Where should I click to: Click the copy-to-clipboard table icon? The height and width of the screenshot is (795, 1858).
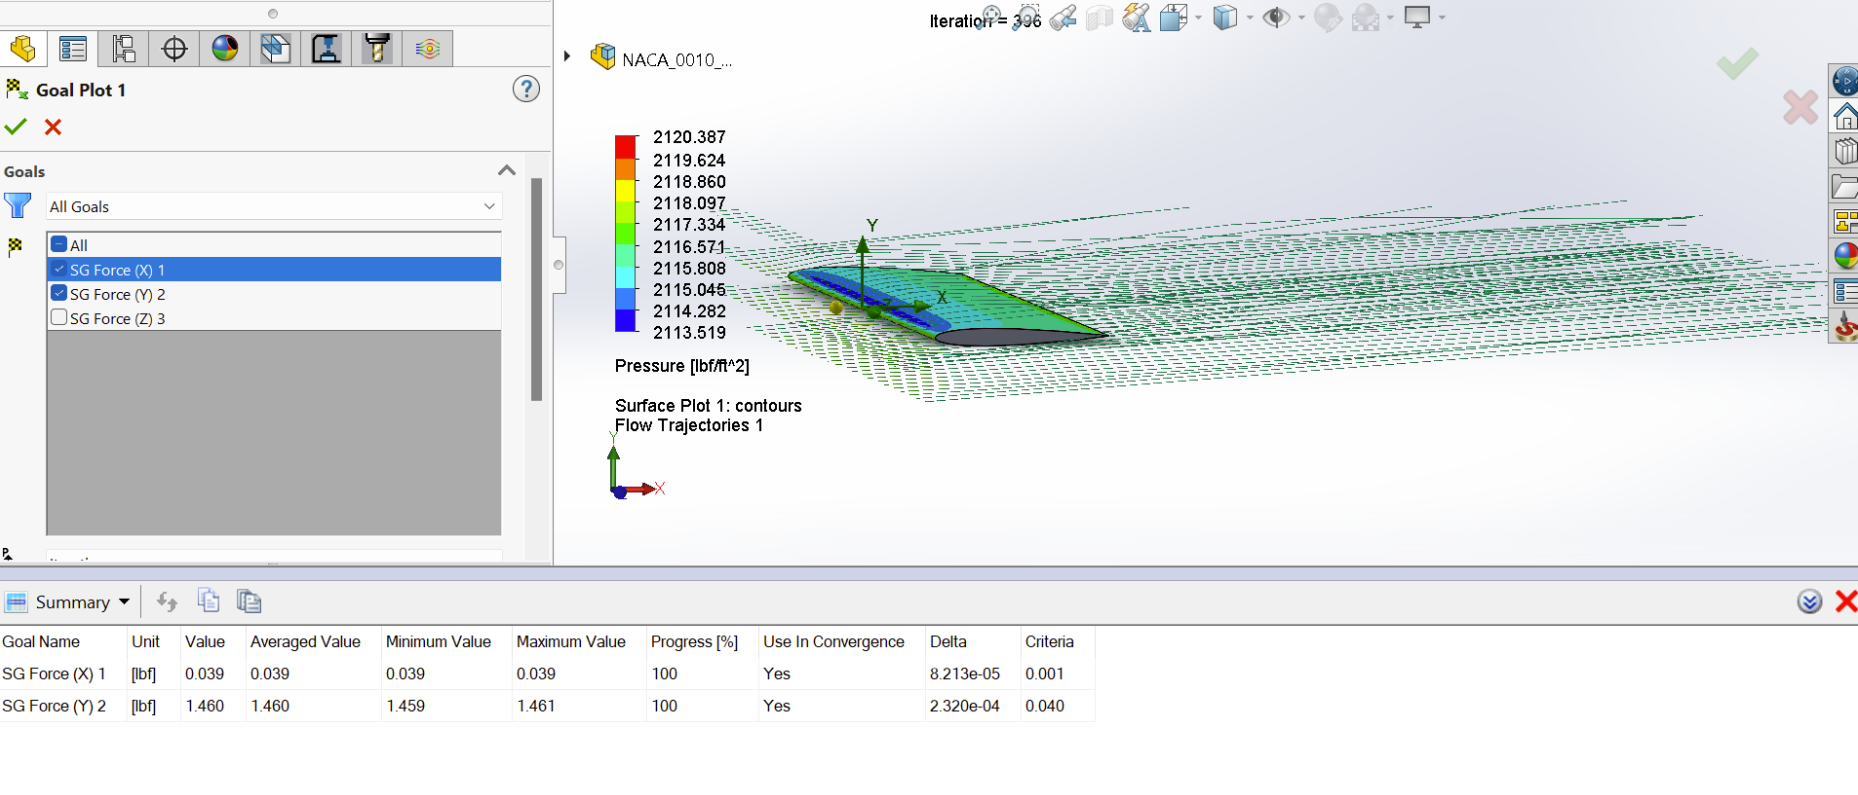[x=249, y=601]
